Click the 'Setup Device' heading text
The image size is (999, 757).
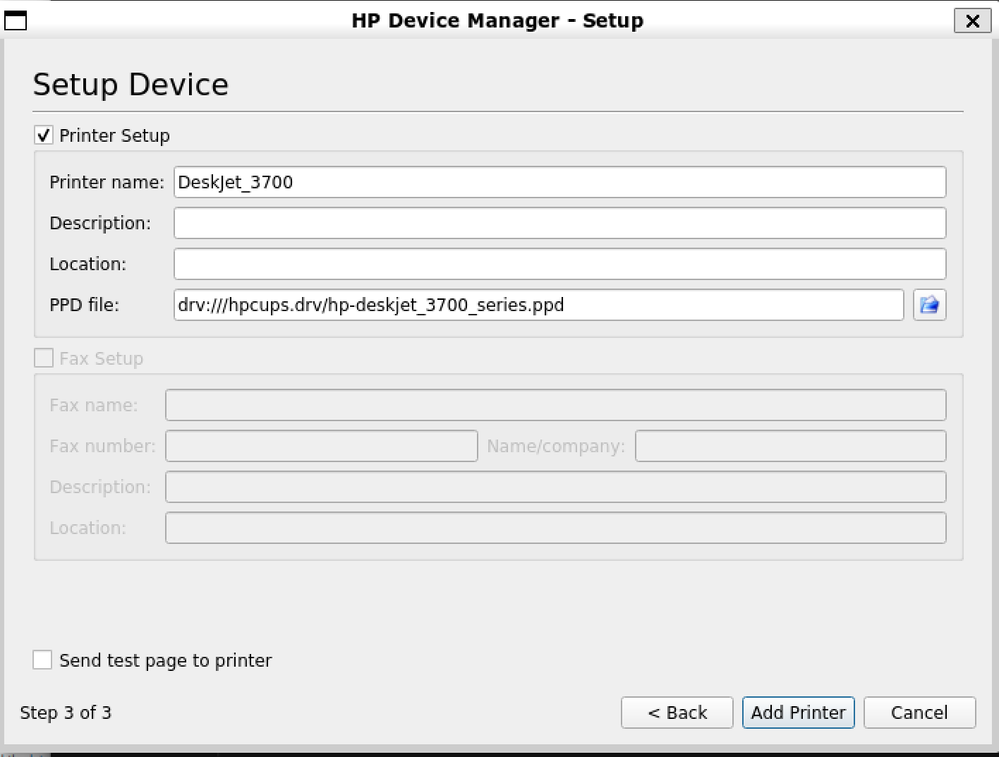[131, 85]
